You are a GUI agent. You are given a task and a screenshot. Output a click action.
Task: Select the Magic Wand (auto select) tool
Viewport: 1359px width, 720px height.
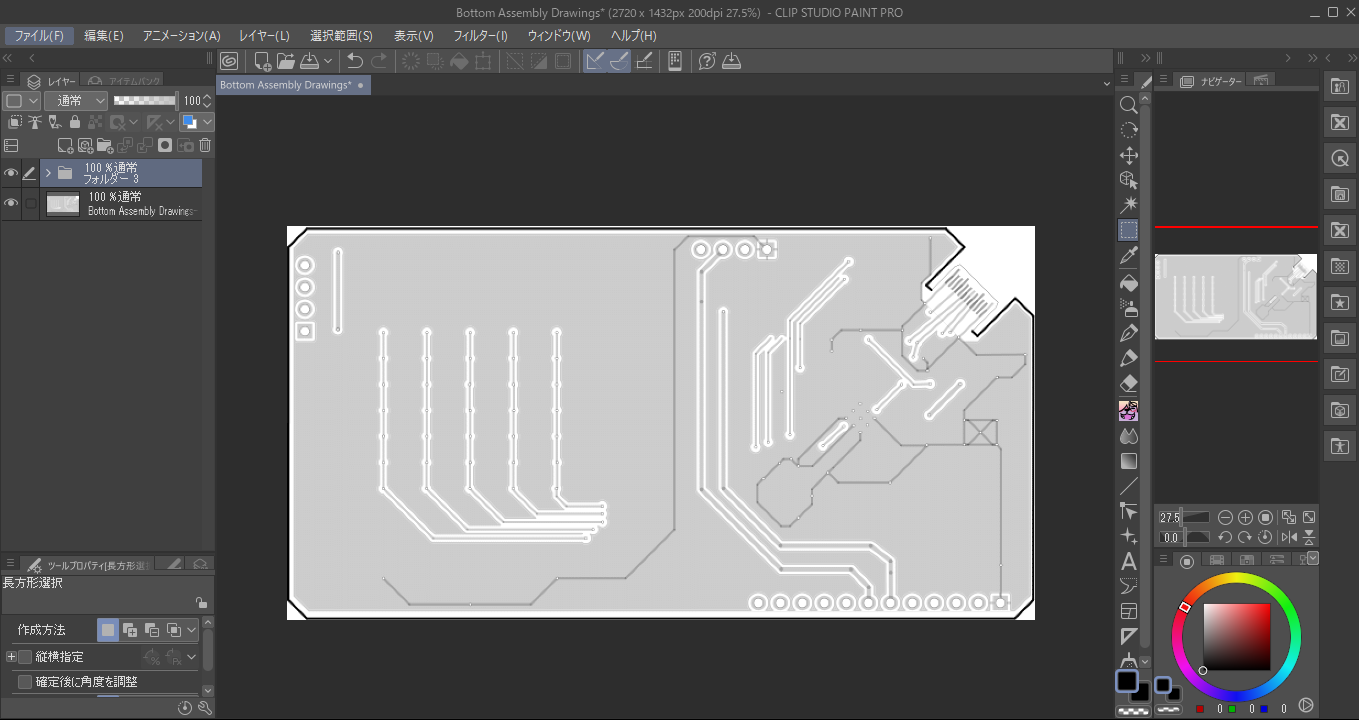pos(1128,205)
